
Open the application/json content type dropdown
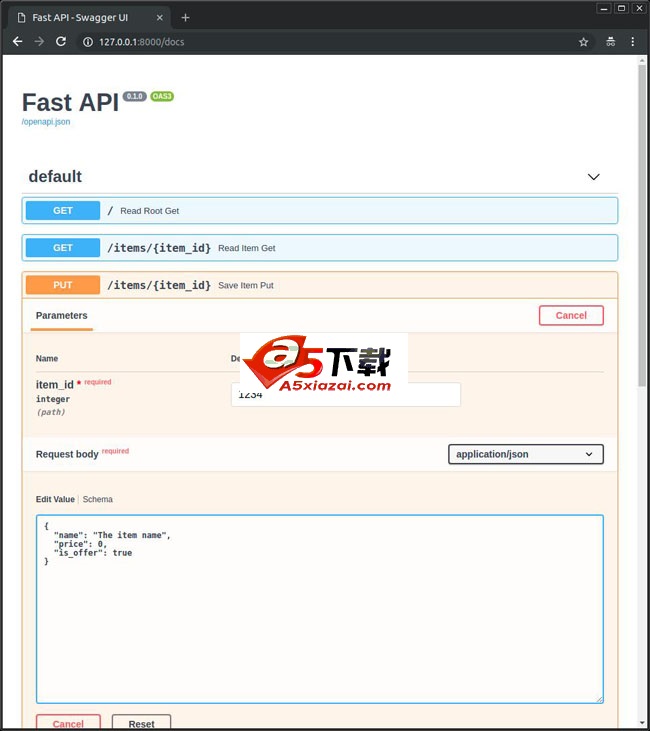[526, 454]
